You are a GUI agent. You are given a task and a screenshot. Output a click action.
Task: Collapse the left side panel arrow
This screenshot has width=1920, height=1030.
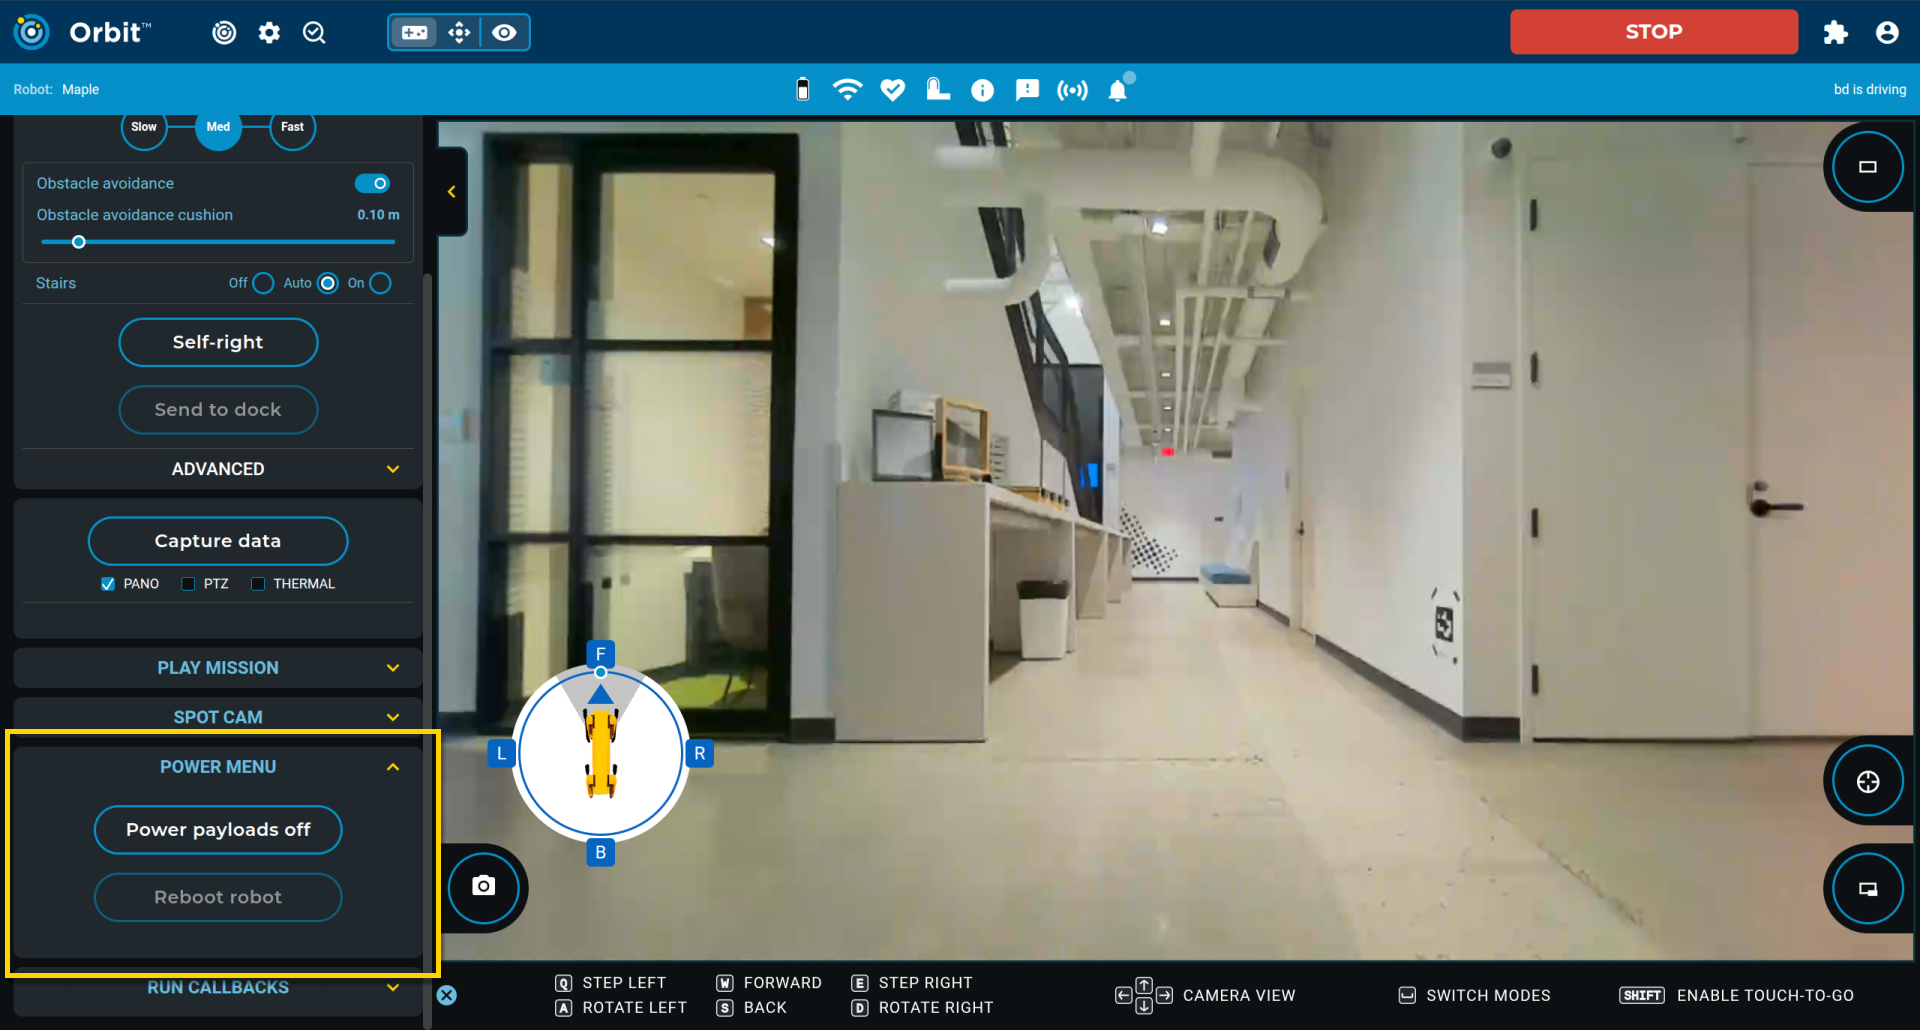tap(452, 192)
